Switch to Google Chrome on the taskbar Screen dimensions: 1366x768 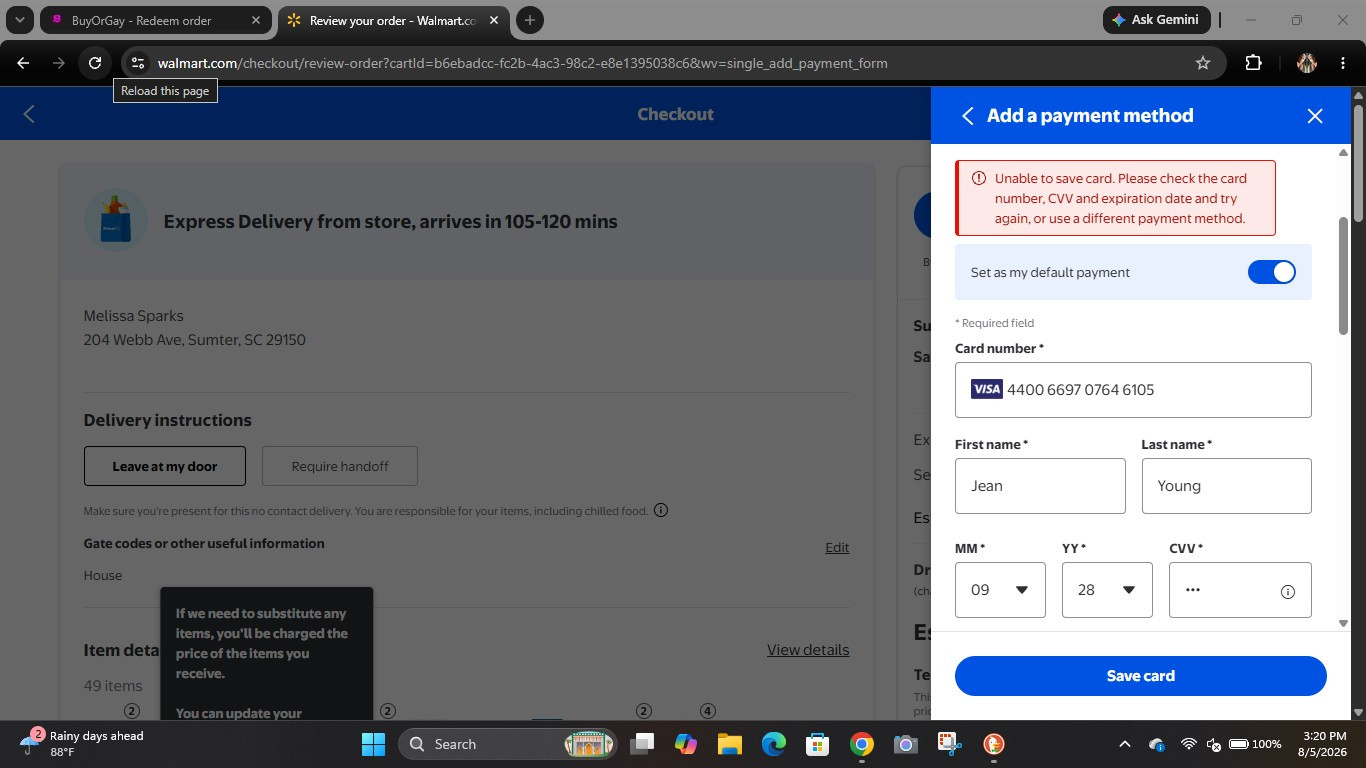[x=861, y=744]
